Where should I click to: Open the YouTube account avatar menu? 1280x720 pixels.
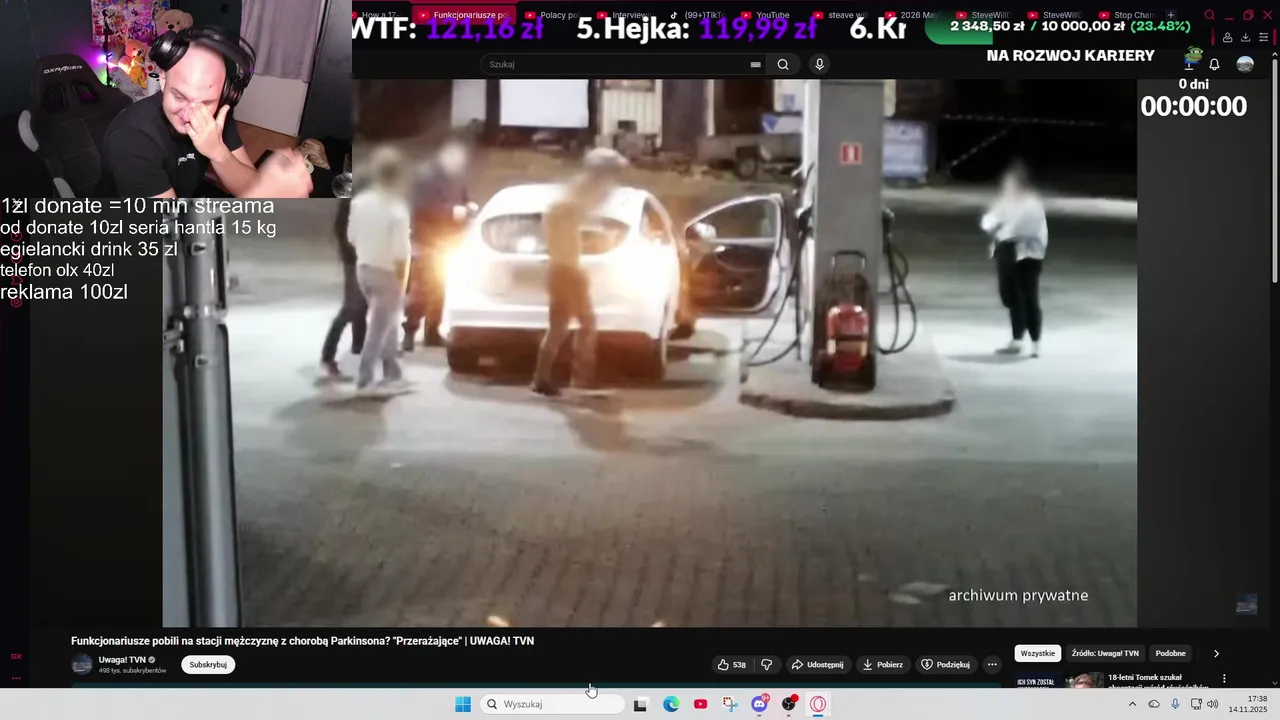point(1245,64)
